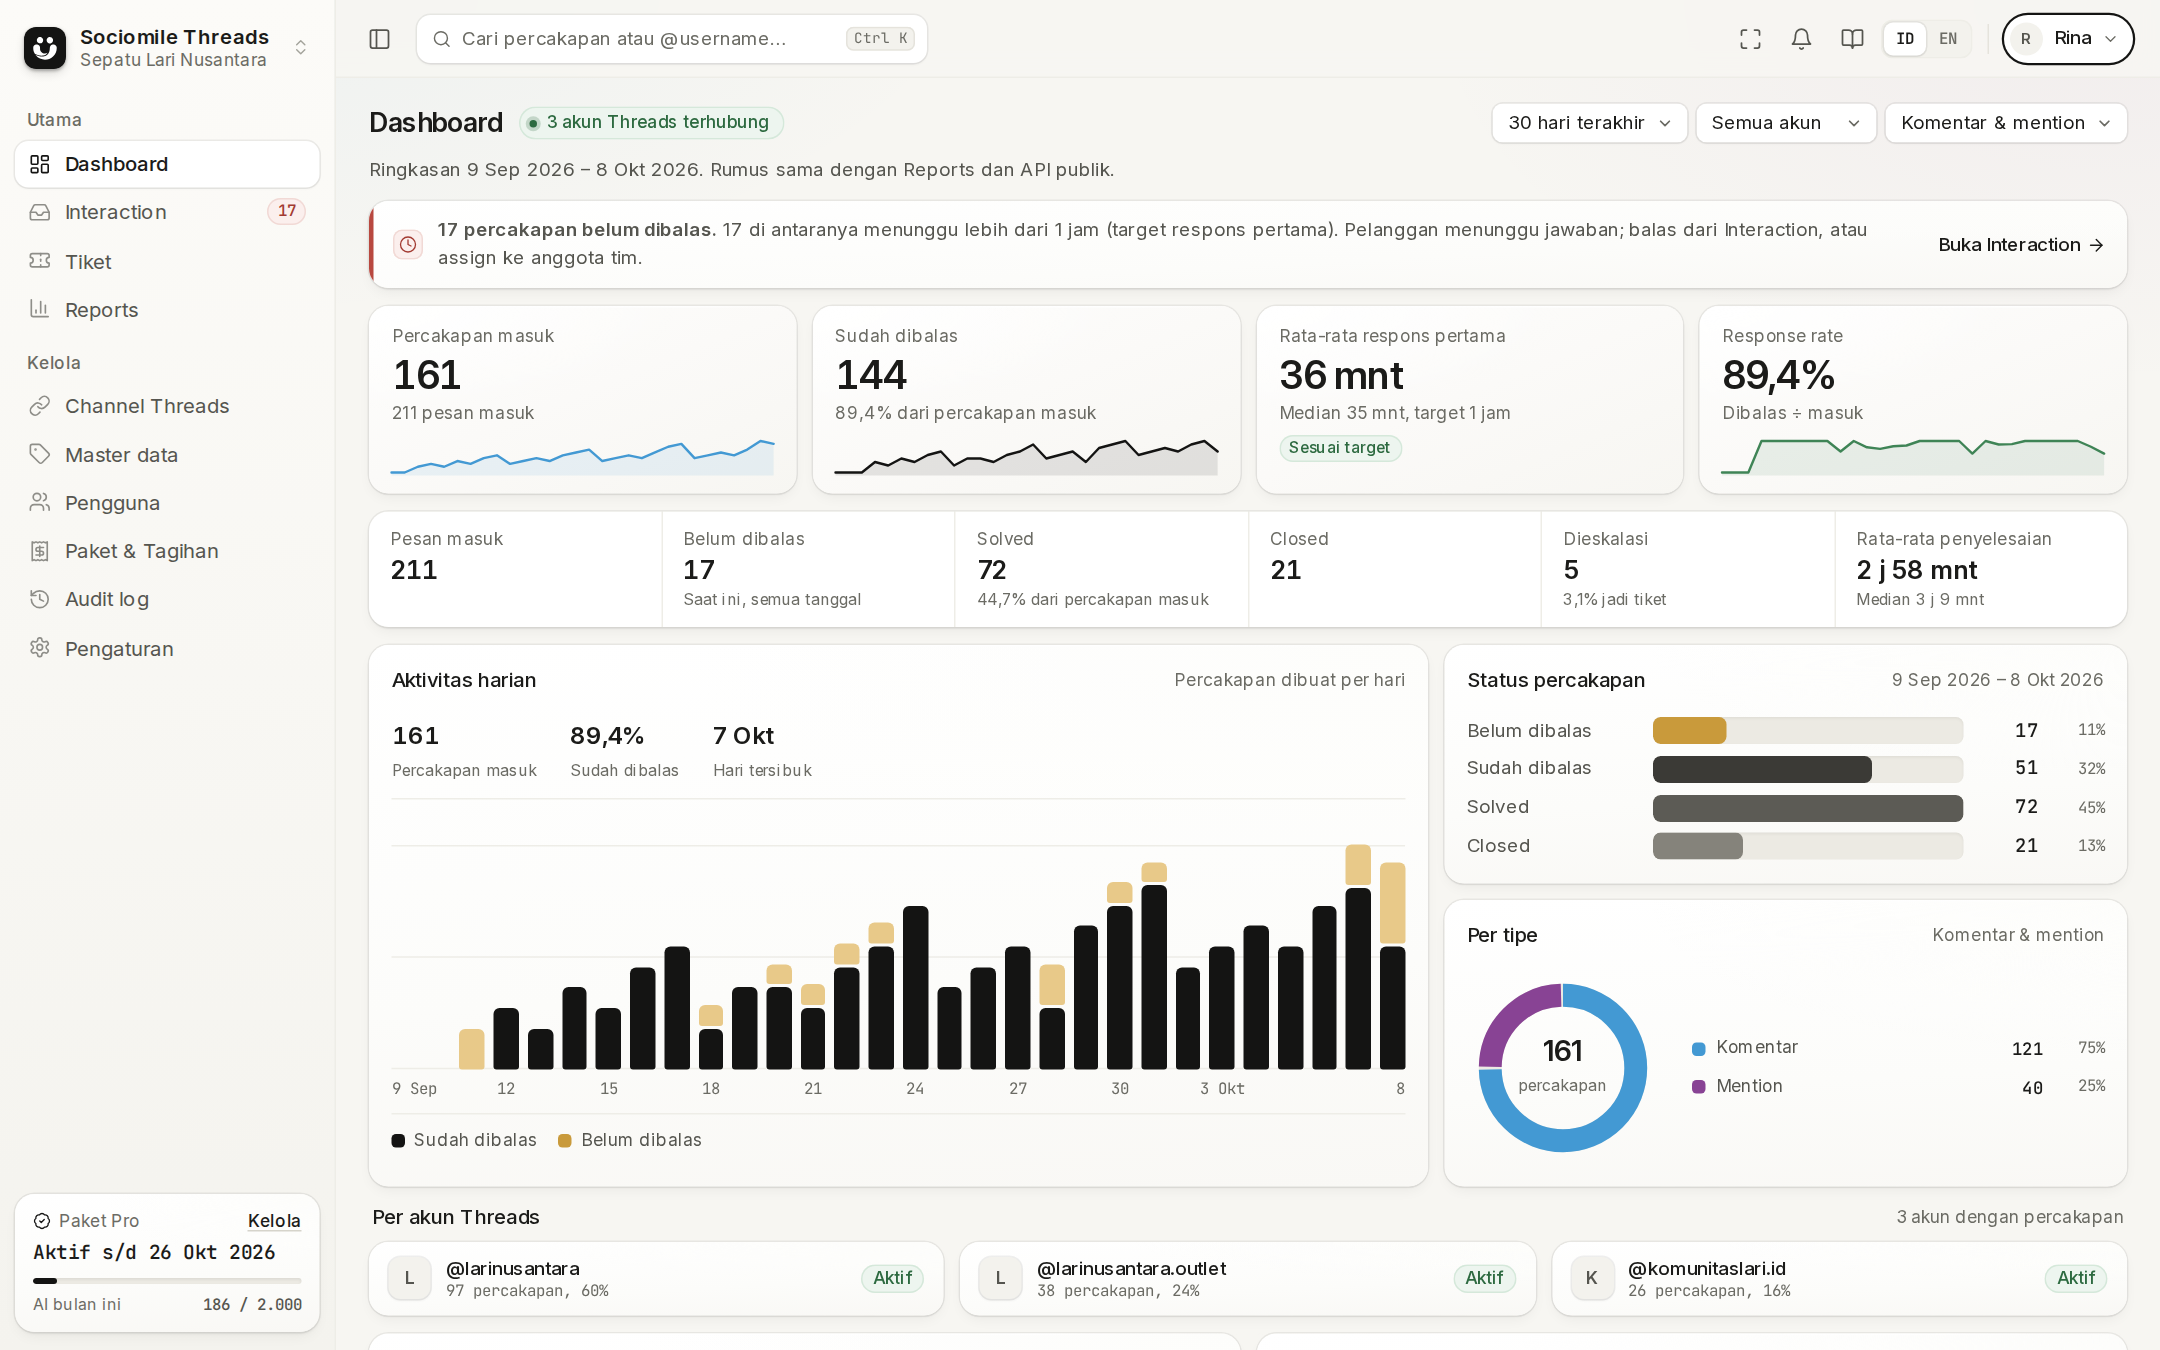Click the red clock alert icon
This screenshot has height=1350, width=2160.
[408, 244]
